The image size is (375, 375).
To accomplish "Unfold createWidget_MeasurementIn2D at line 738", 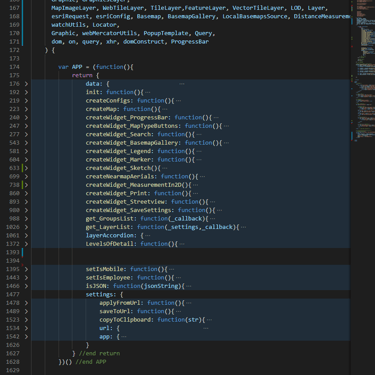I will tap(26, 185).
